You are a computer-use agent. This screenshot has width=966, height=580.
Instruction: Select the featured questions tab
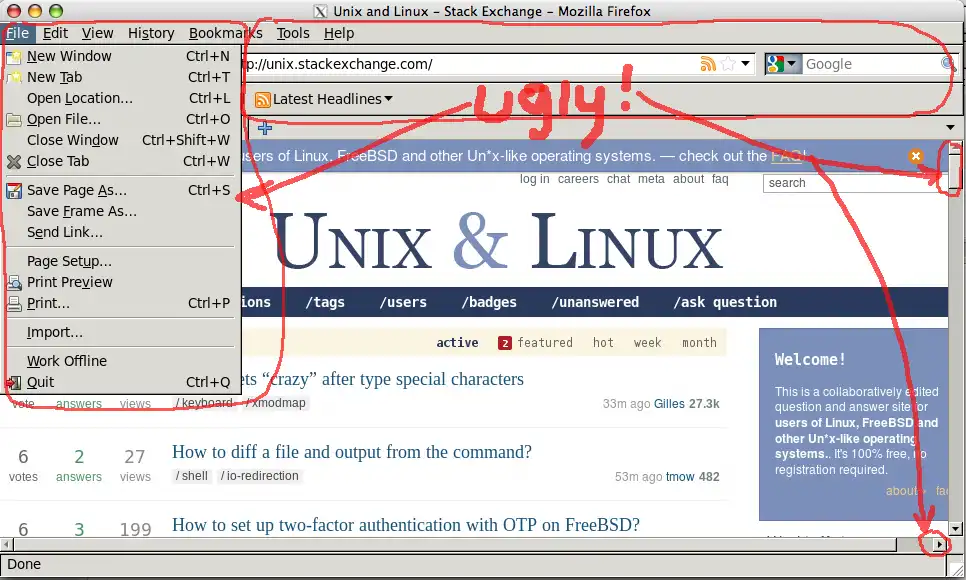(x=535, y=343)
